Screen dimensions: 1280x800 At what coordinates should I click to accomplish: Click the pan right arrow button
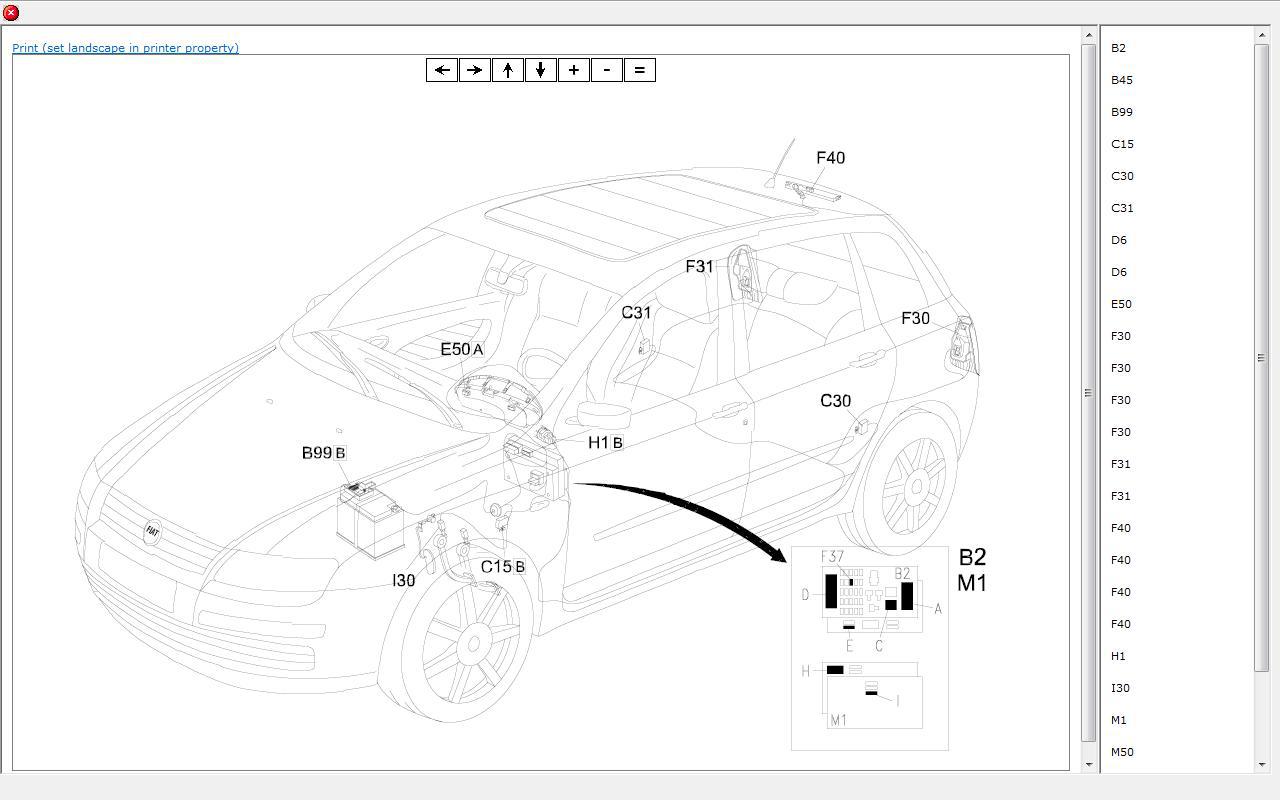pos(475,70)
